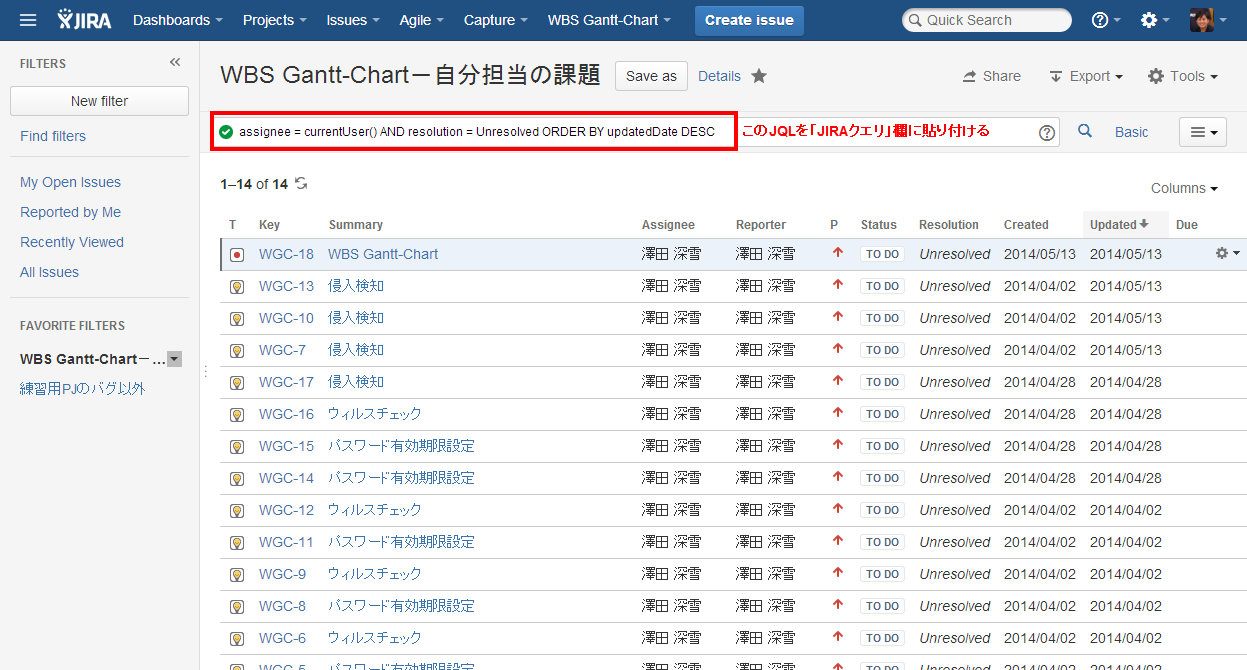Open favorite filter WBS Gantt-Chart dropdown arrow

point(174,359)
